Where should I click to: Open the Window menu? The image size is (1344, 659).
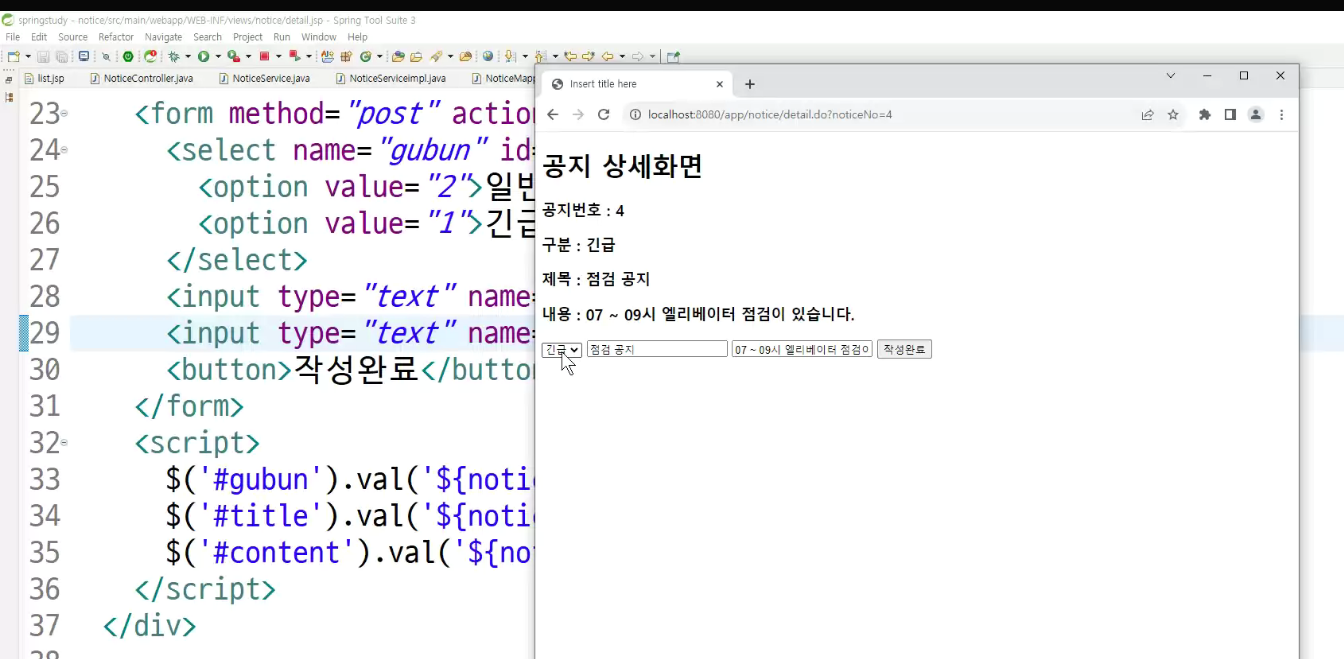(x=319, y=37)
